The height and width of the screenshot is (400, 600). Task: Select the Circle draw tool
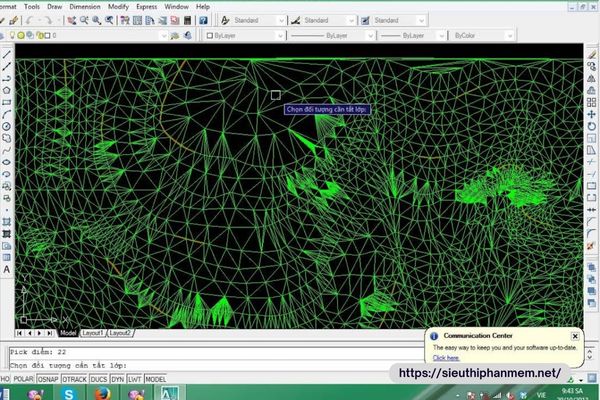(7, 126)
